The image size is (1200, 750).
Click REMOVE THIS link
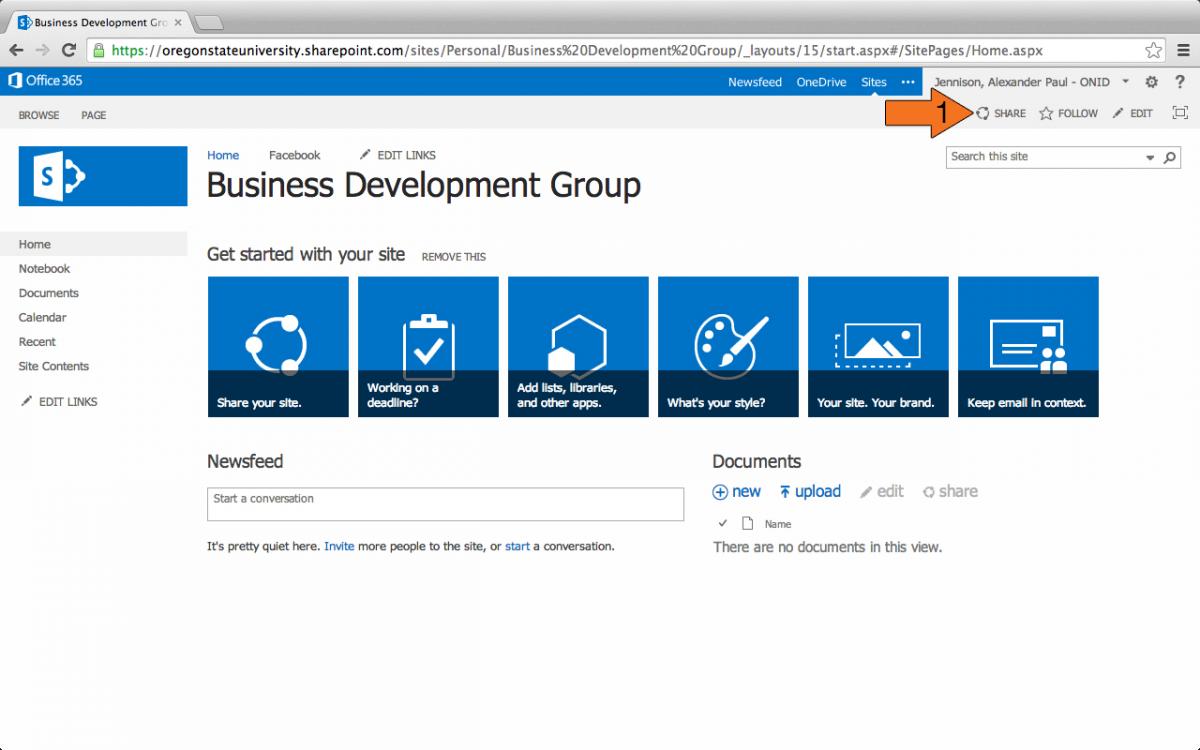click(x=454, y=257)
